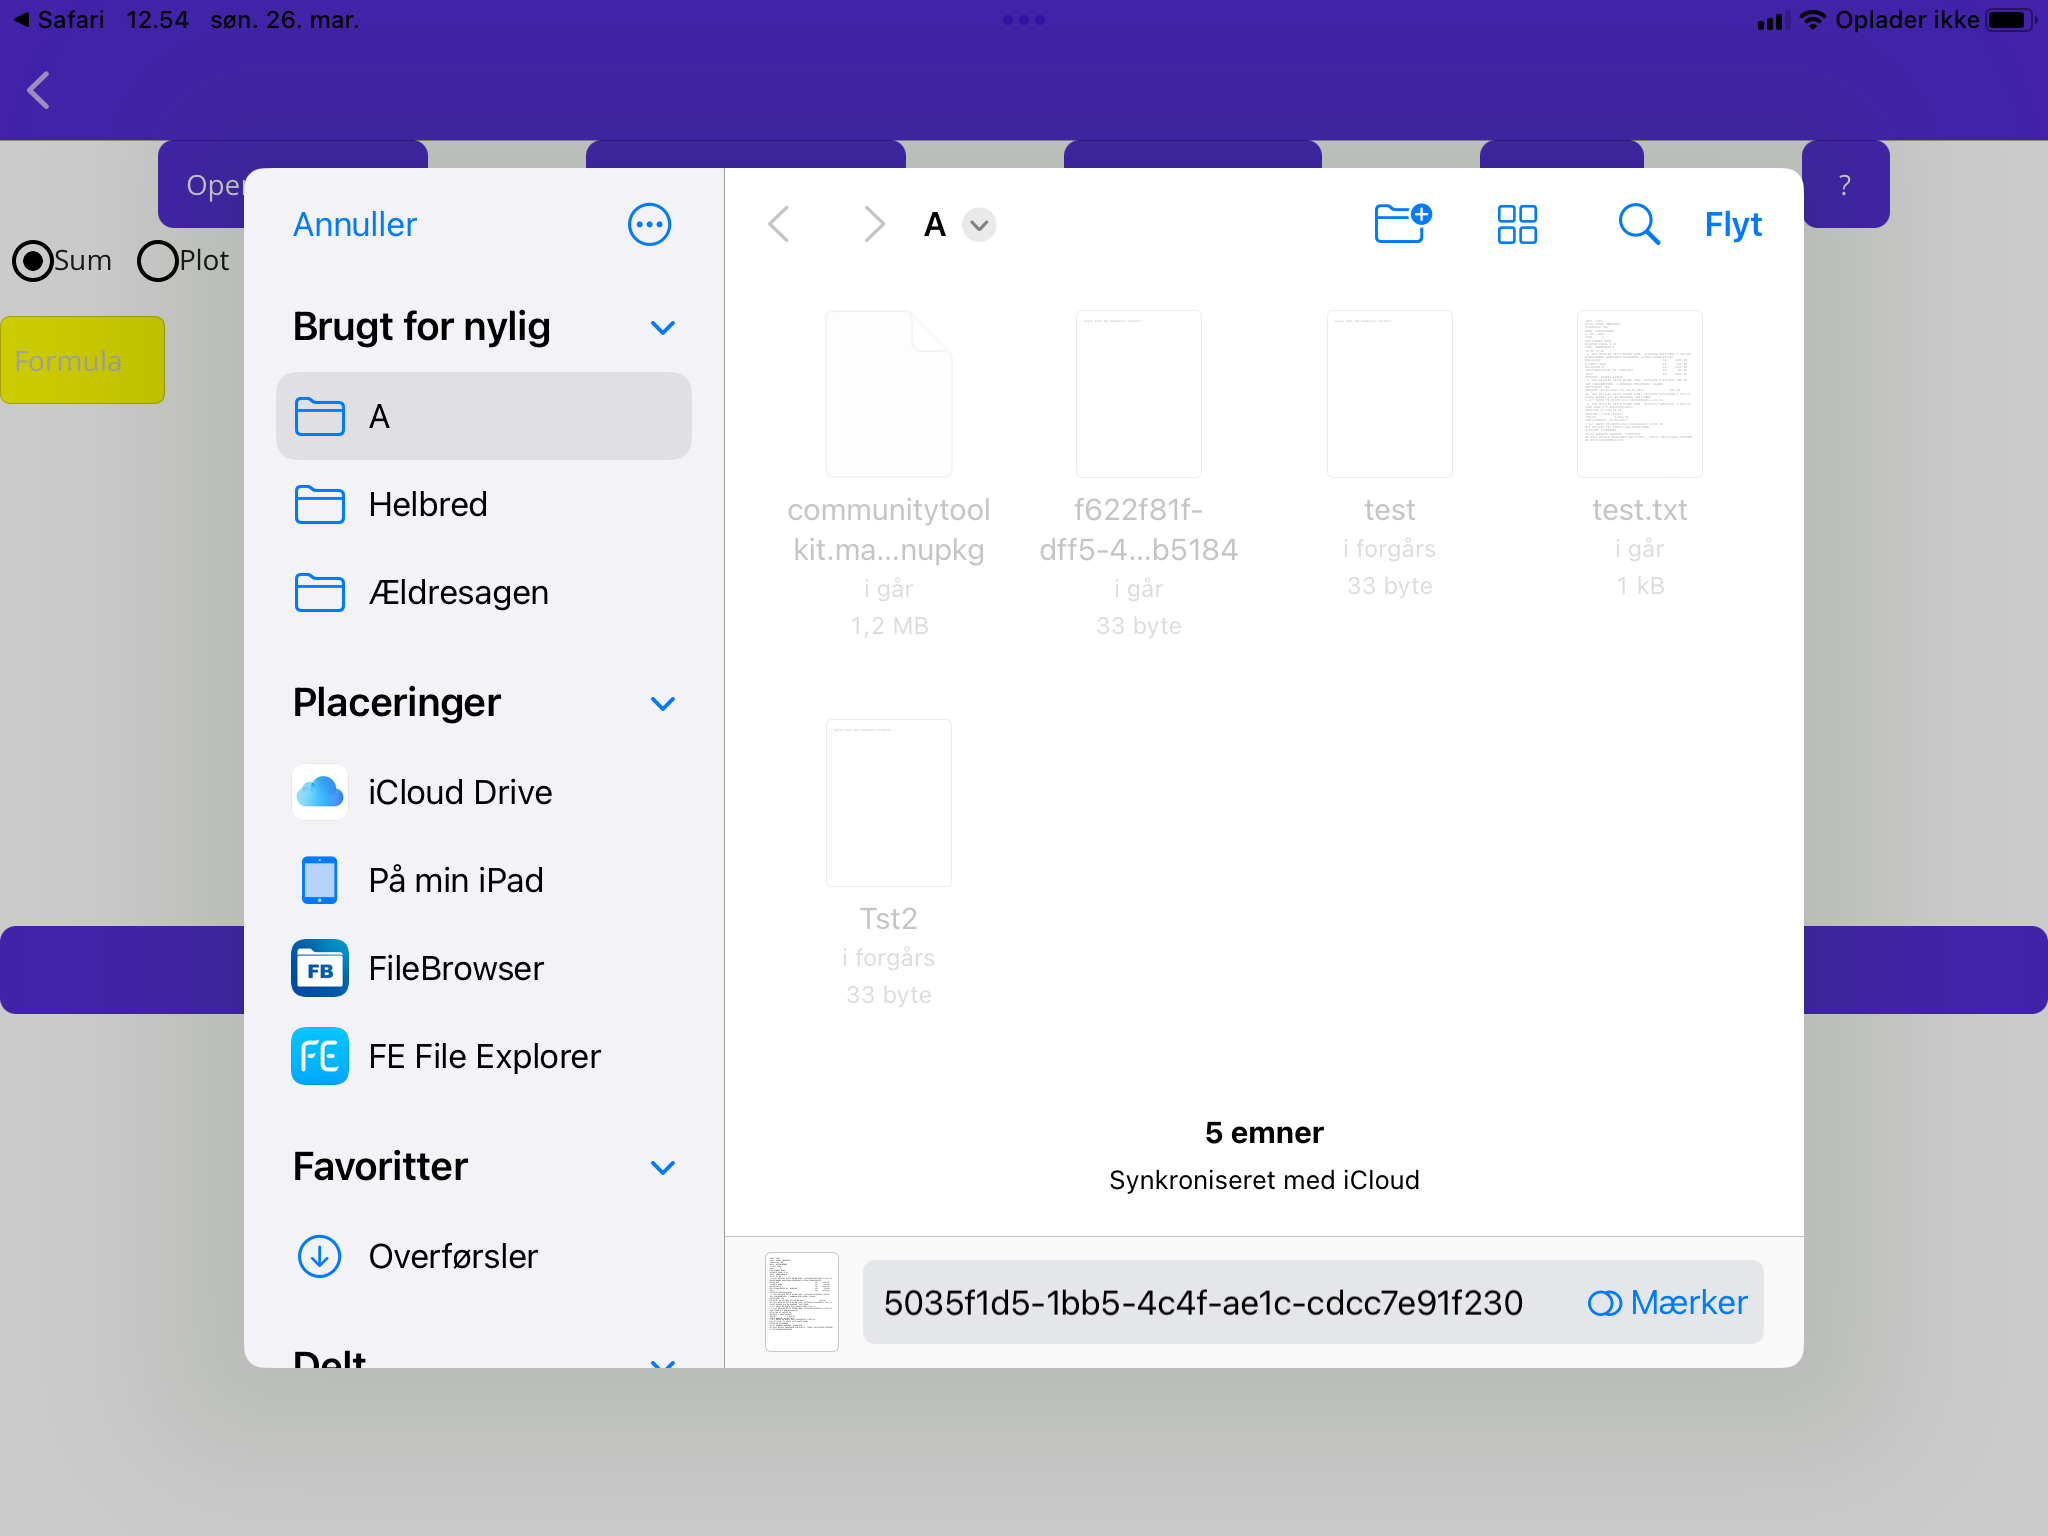
Task: Switch view with the grid icon
Action: [x=1516, y=224]
